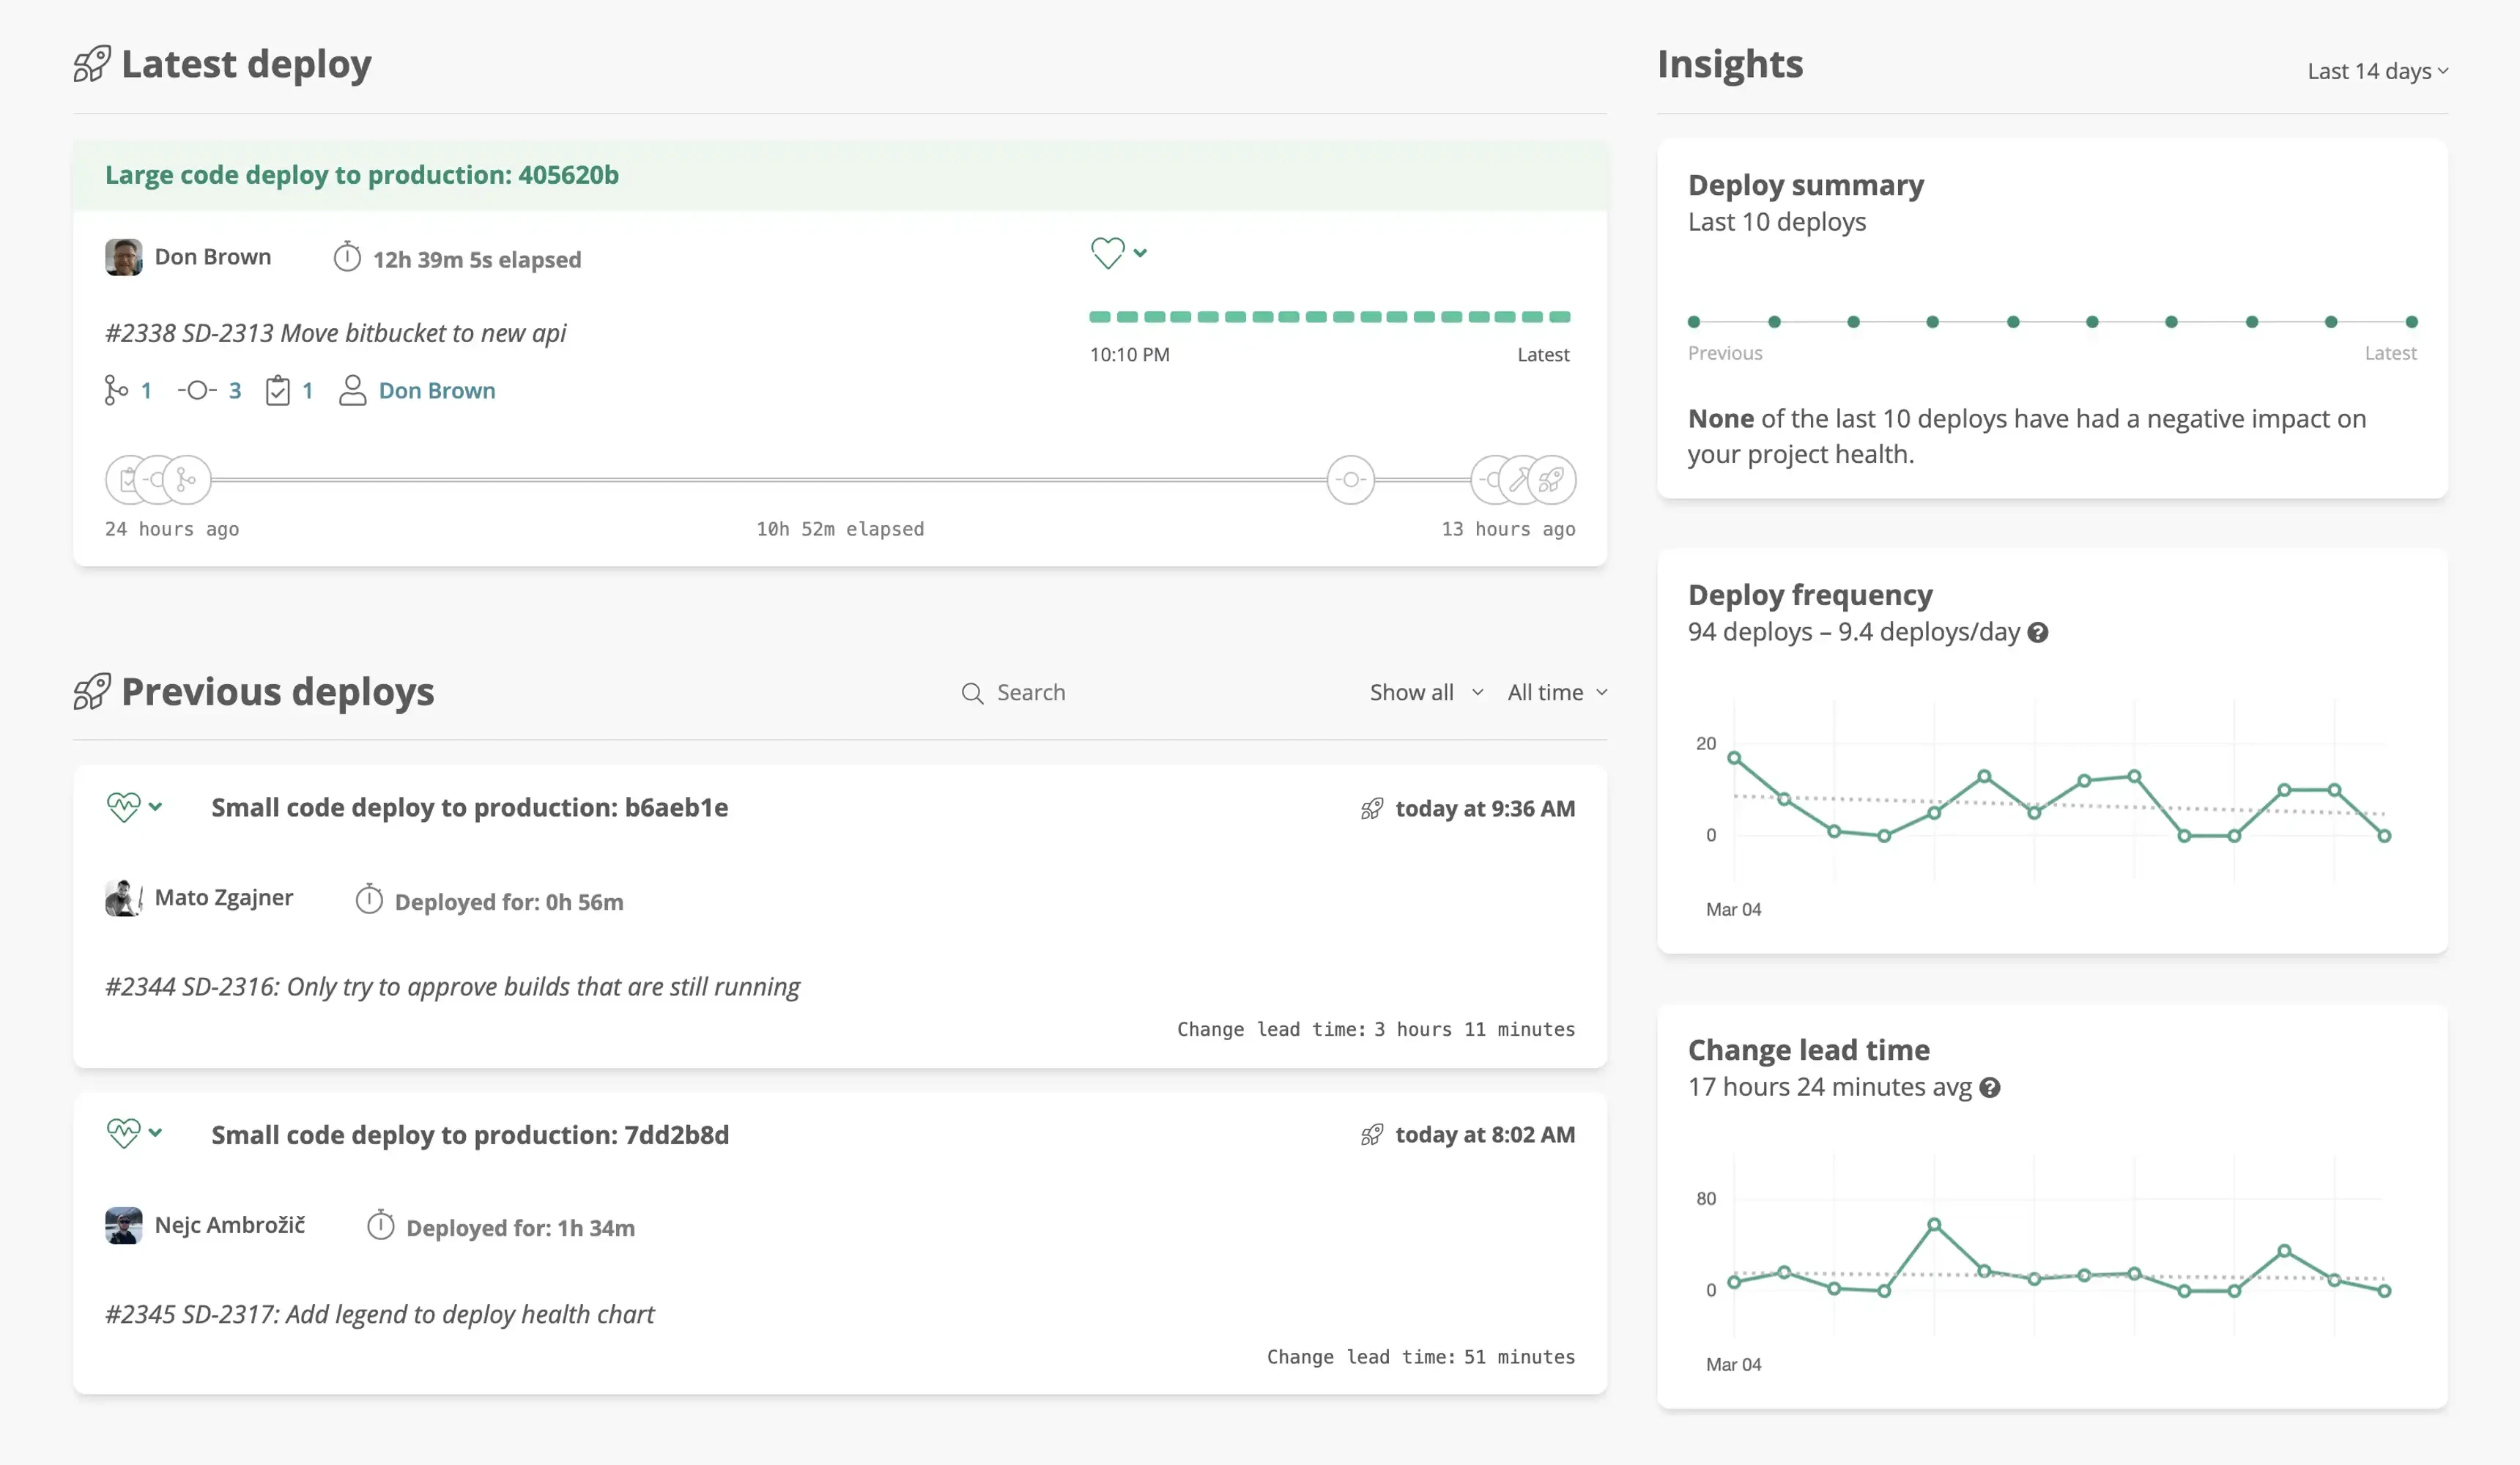Click the rocket icon beside today at 9:36 AM
2520x1465 pixels.
click(x=1372, y=808)
